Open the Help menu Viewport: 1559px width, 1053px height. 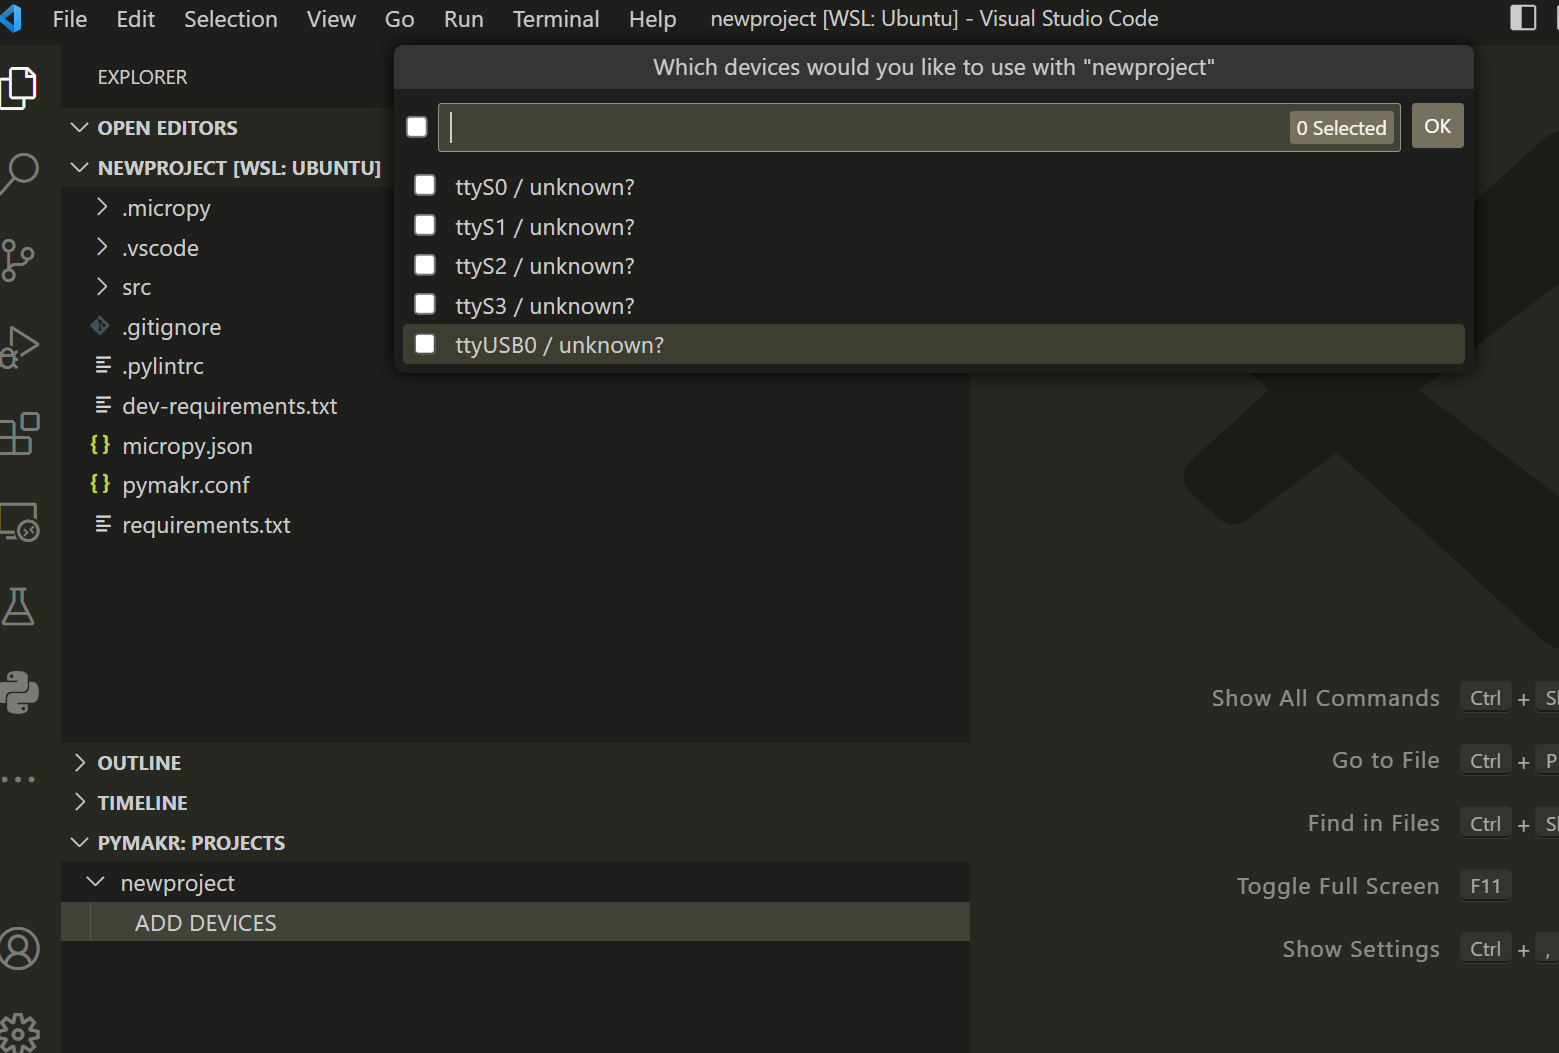point(652,19)
